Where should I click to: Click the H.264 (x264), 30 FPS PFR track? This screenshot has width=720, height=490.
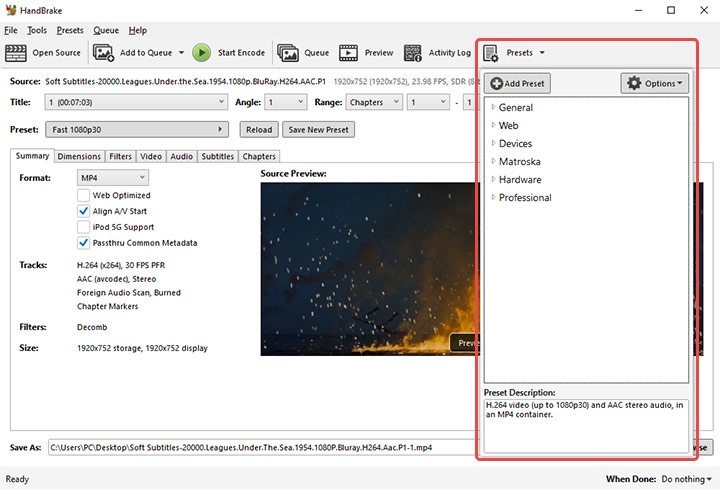[121, 265]
